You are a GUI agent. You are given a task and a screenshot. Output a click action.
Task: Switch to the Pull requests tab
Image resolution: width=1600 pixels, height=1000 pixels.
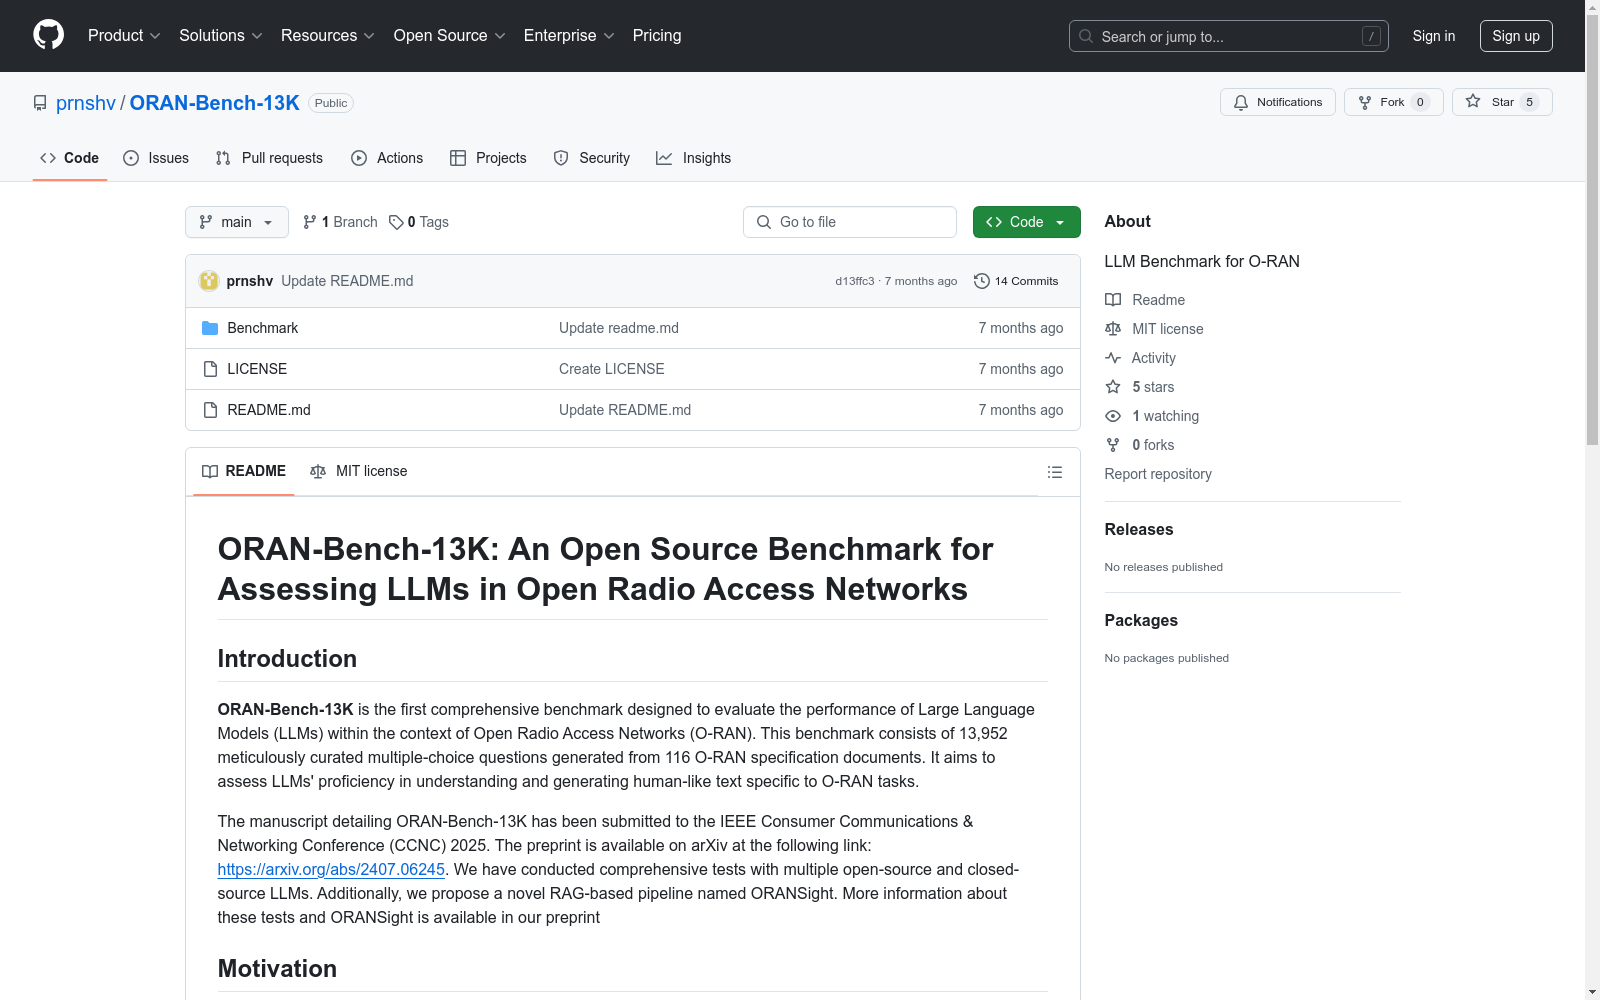coord(269,158)
